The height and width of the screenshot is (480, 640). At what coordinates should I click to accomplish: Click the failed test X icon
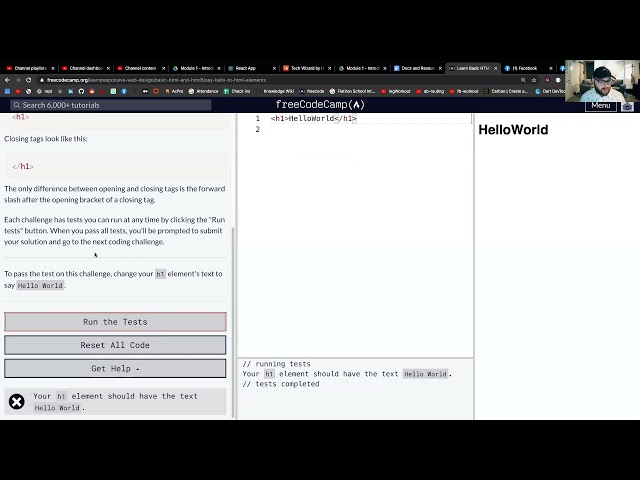(x=17, y=402)
